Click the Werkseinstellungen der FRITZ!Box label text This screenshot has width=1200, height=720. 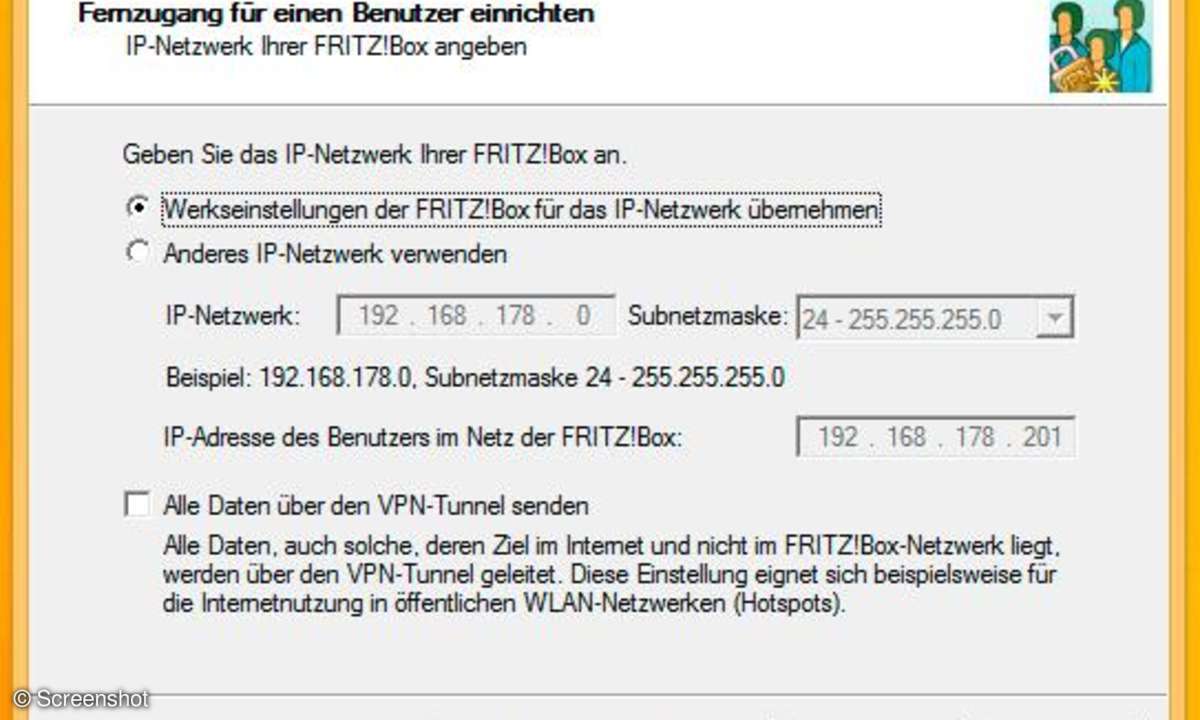521,210
